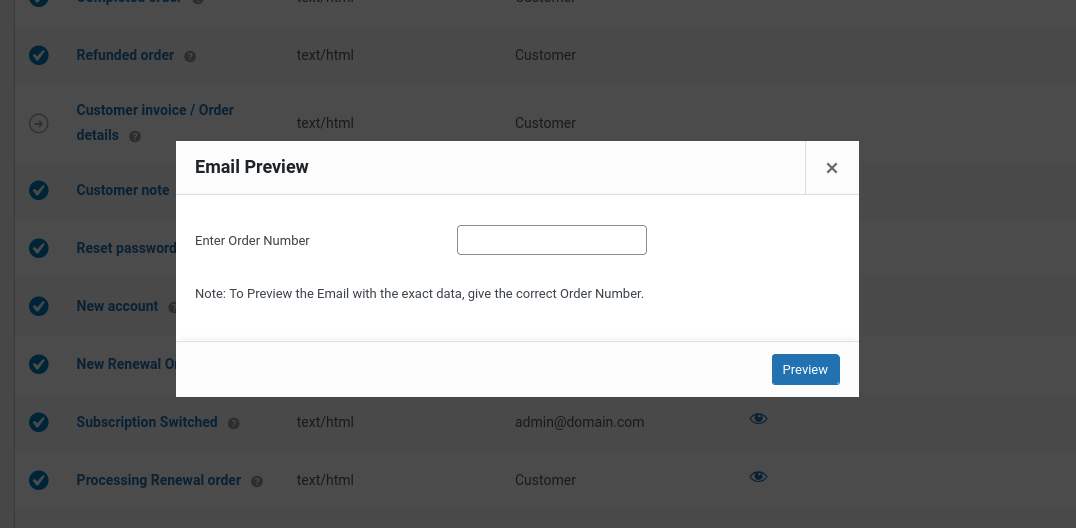The width and height of the screenshot is (1076, 528).
Task: Click the Processing Renewal order checkmark icon
Action: tap(39, 480)
